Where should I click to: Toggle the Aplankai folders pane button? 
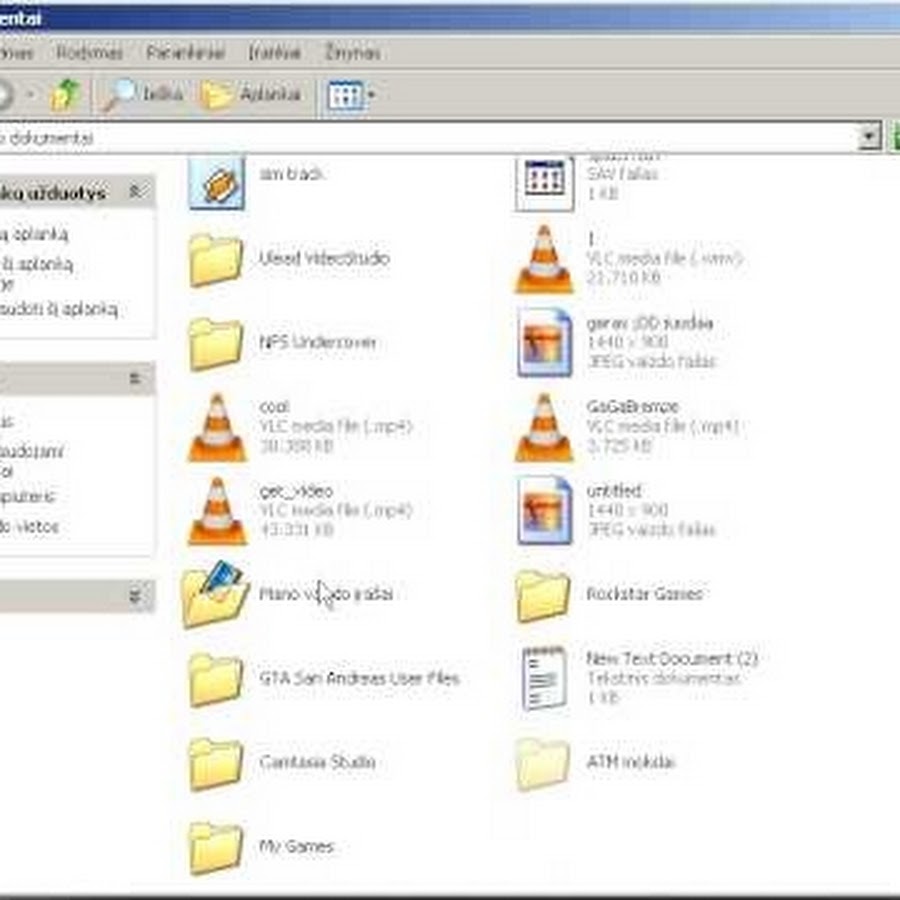coord(250,94)
